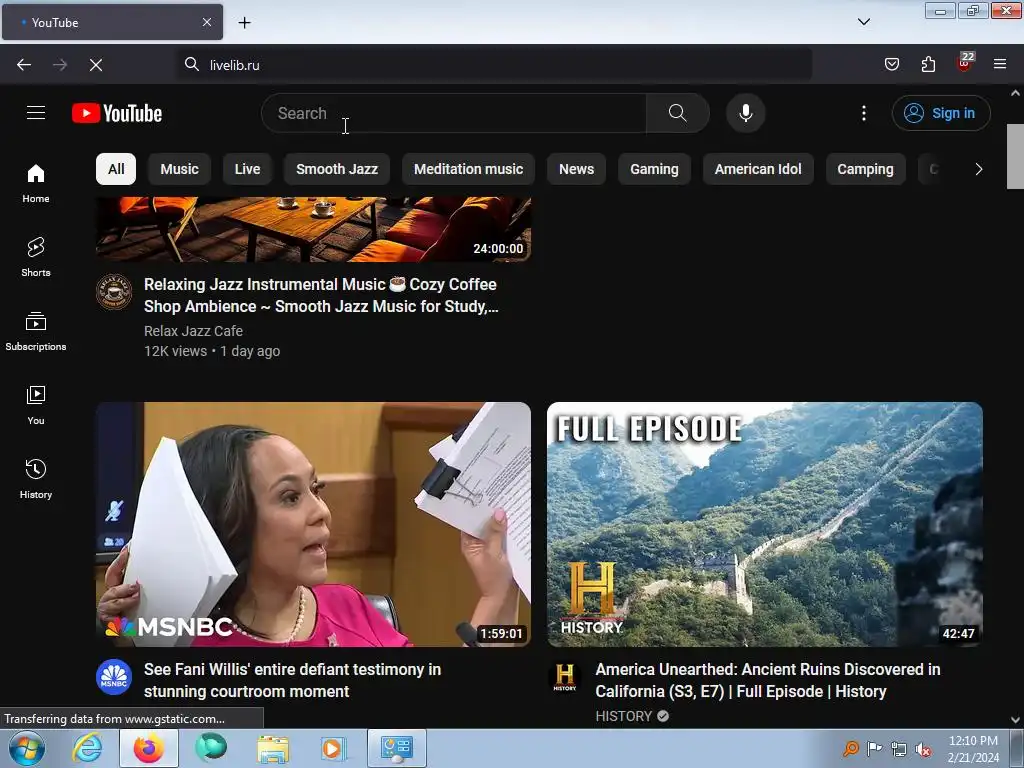The width and height of the screenshot is (1024, 768).
Task: Open History from the sidebar
Action: tap(36, 479)
